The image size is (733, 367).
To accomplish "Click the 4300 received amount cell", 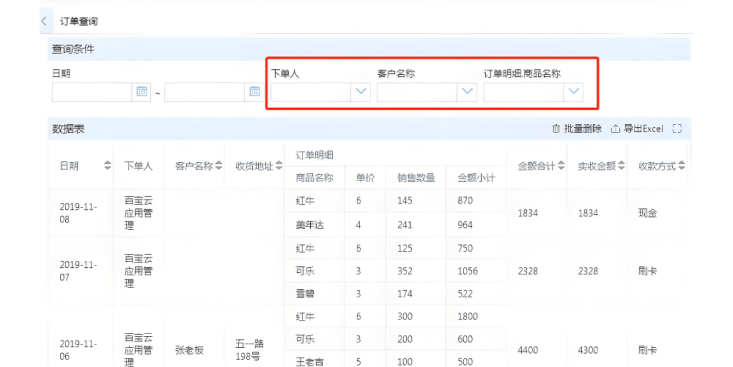I will click(588, 350).
